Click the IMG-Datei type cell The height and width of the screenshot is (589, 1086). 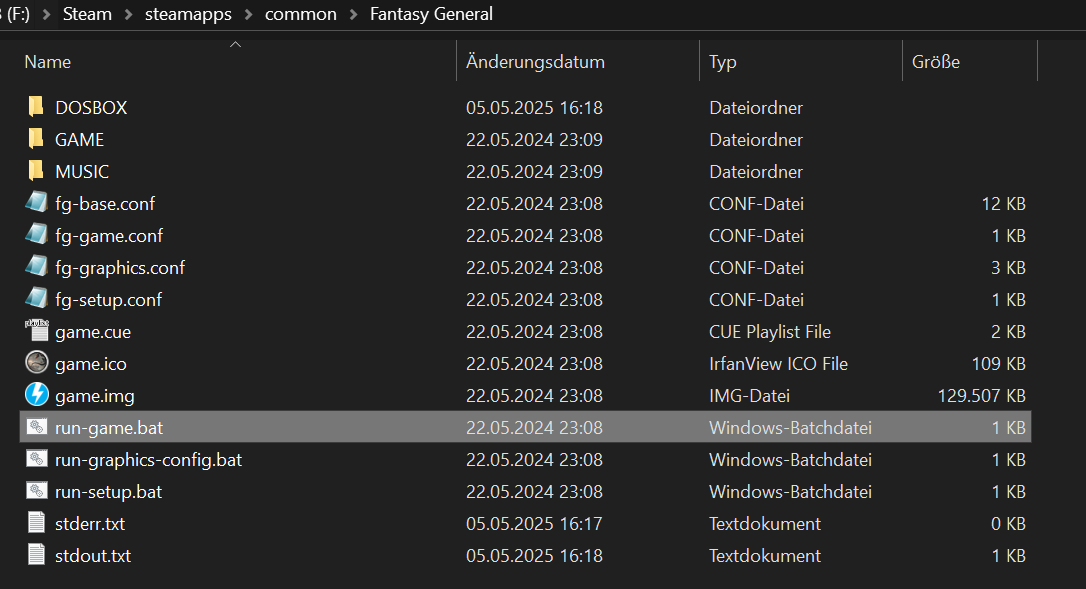tap(749, 395)
